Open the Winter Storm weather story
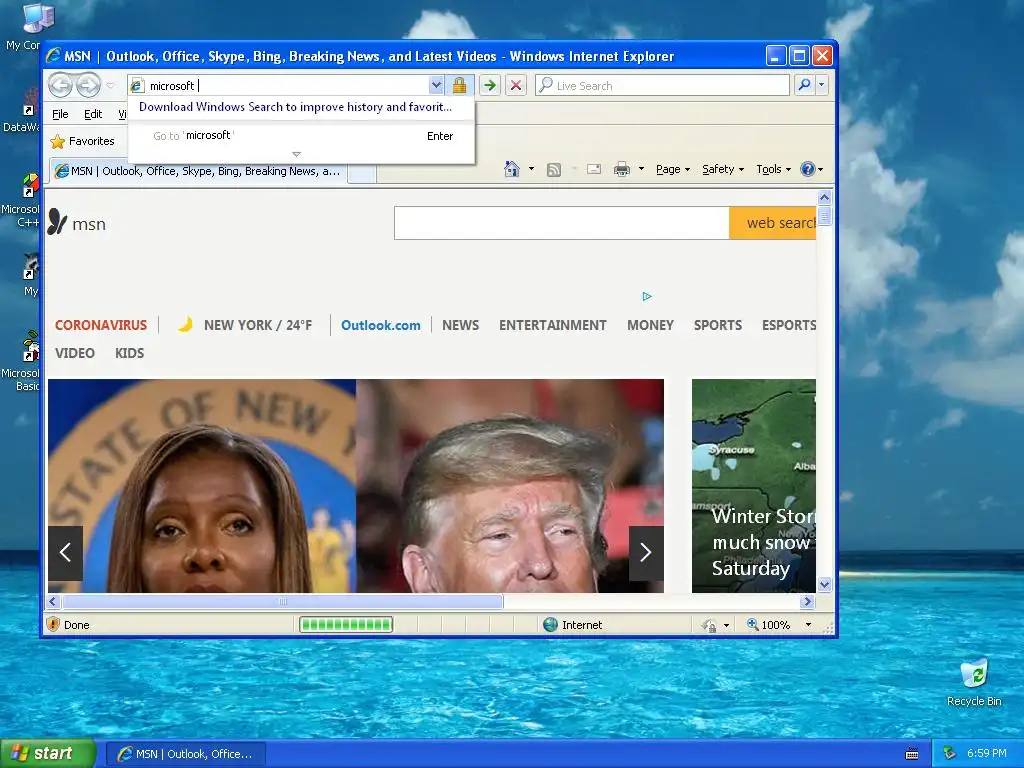This screenshot has height=768, width=1024. 754,486
